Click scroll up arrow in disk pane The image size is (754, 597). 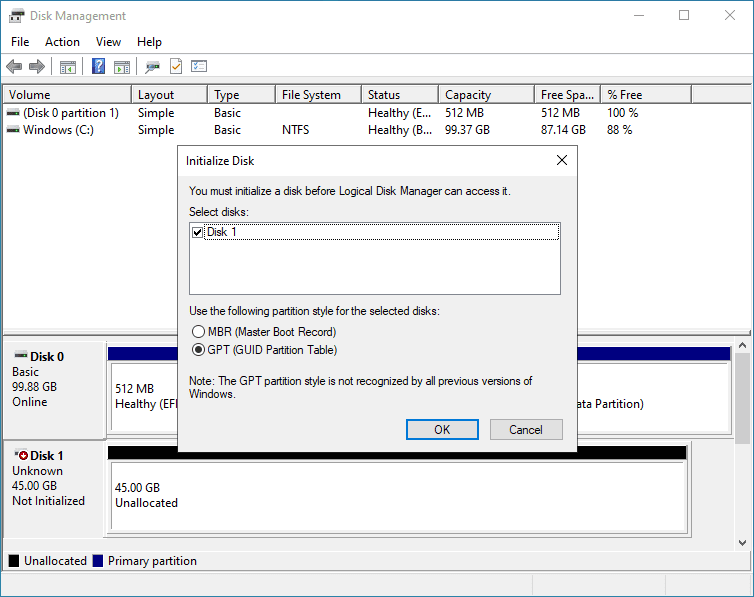[742, 346]
